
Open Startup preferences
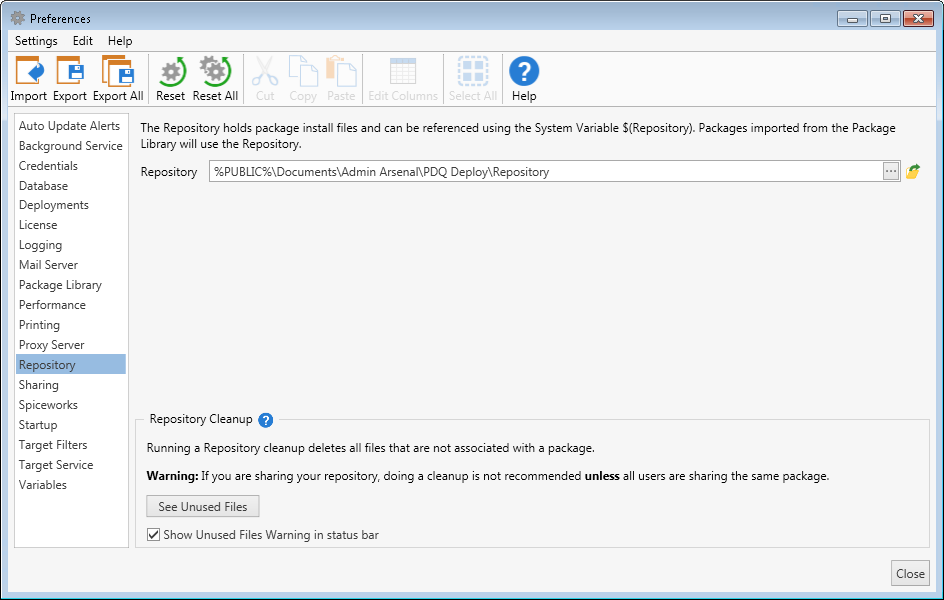pos(71,424)
